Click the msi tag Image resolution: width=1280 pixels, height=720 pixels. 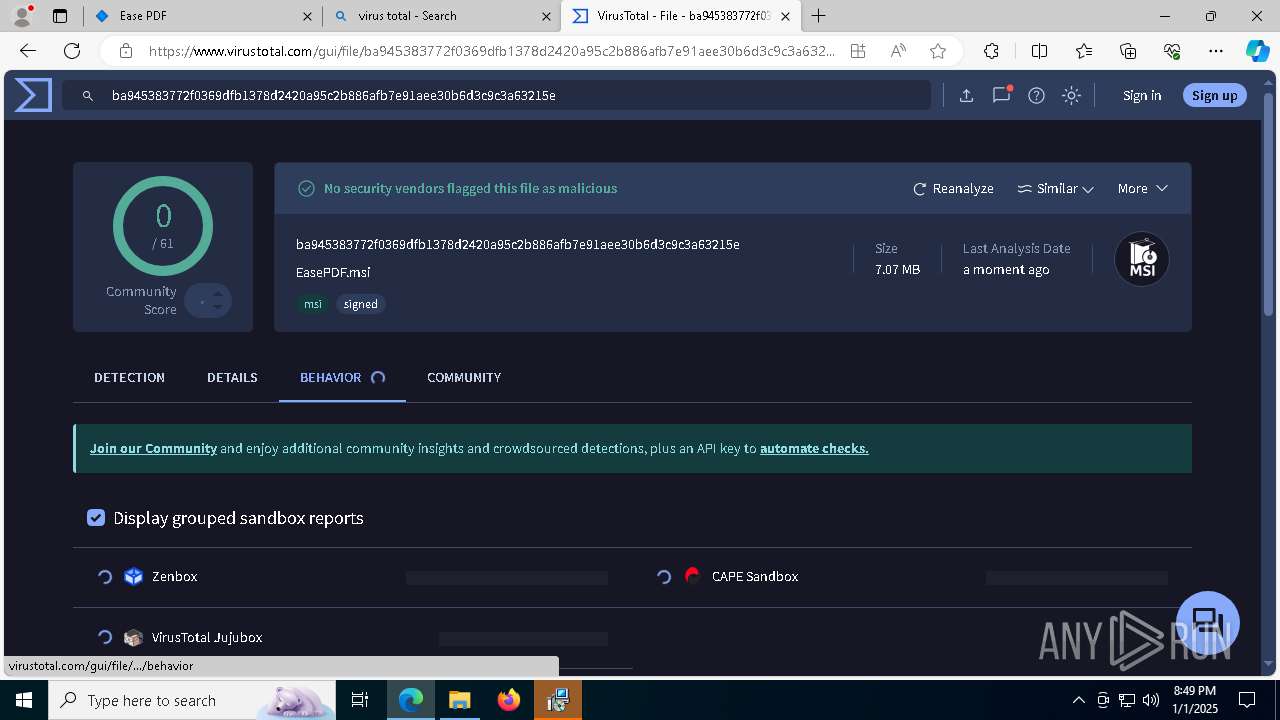[x=313, y=304]
